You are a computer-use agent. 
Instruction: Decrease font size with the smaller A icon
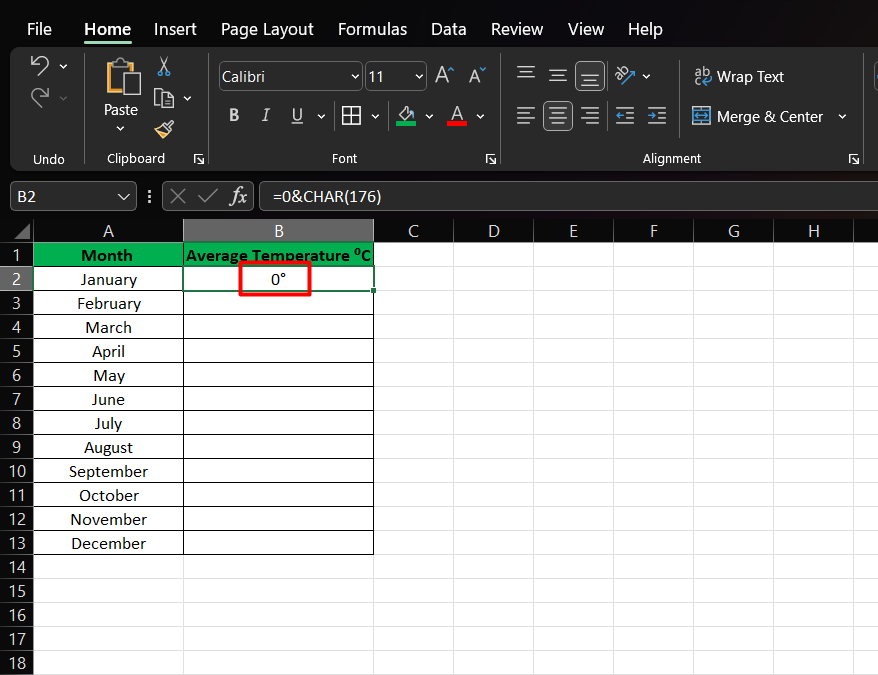coord(477,75)
